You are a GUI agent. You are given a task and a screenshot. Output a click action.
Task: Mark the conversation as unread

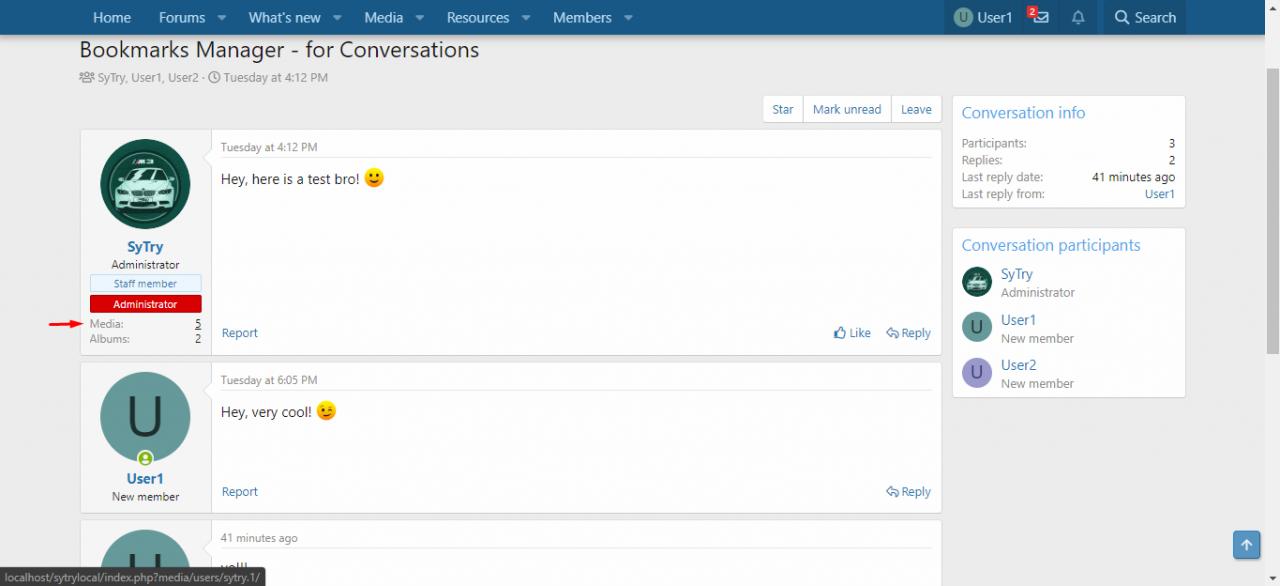click(x=846, y=110)
